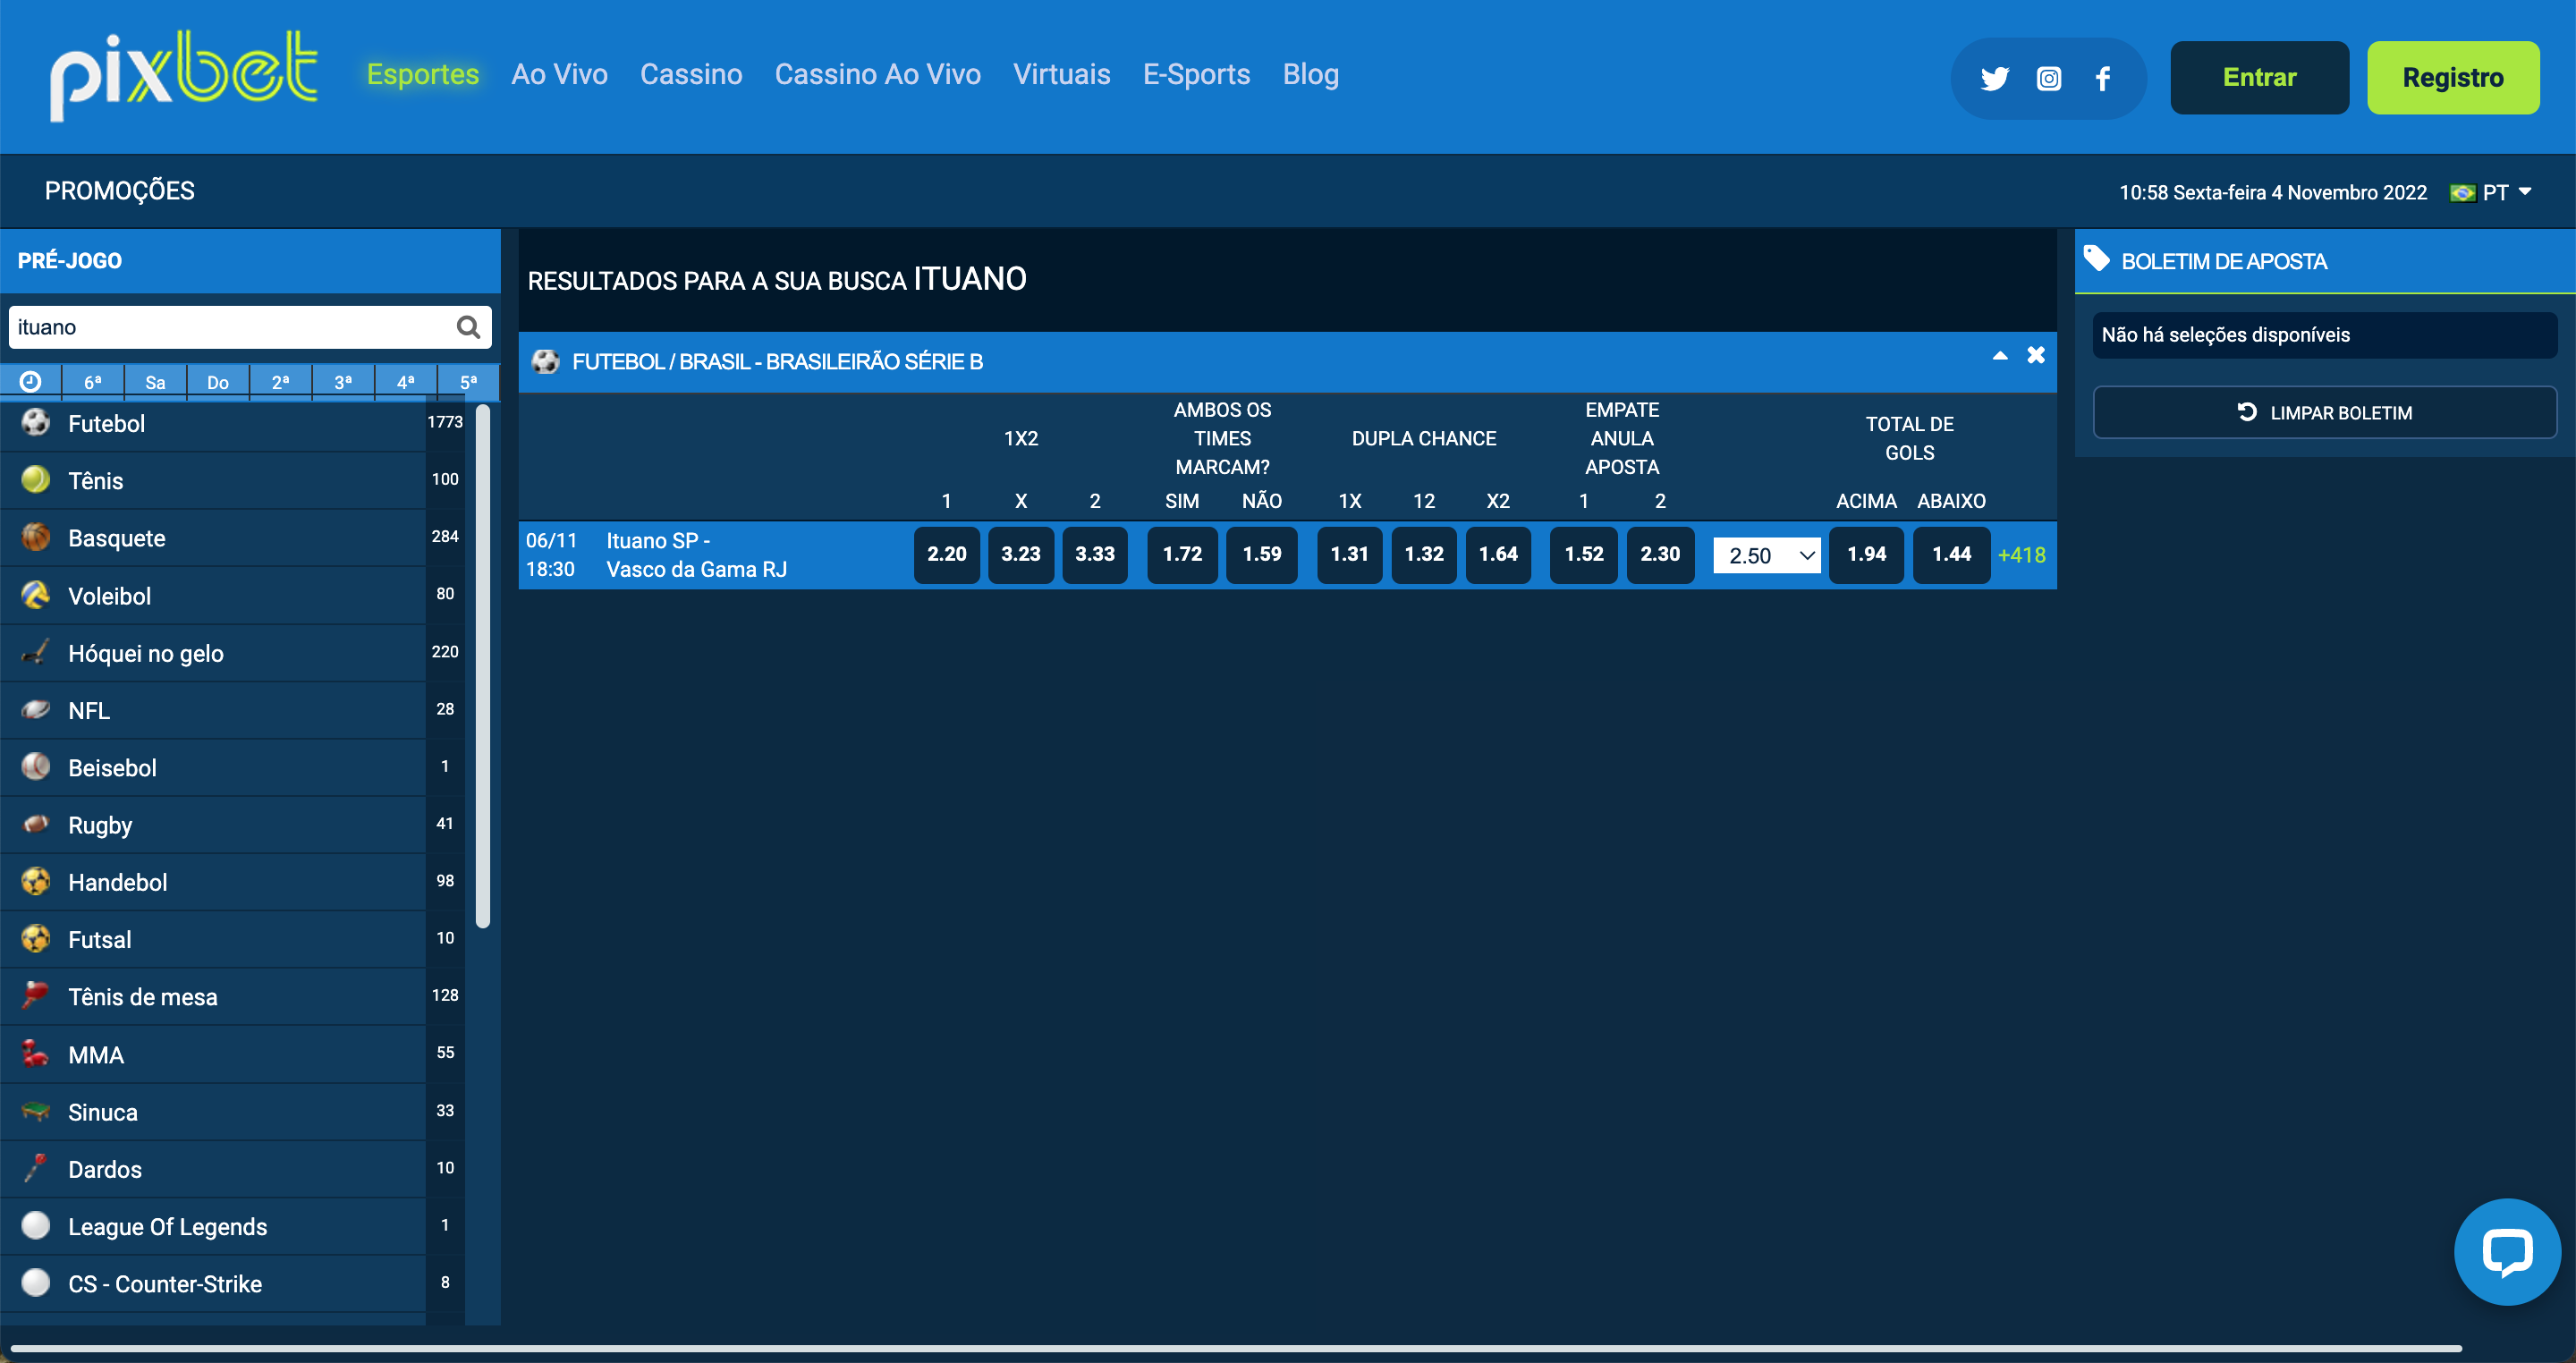Pick Ituano win odds 2.20
The width and height of the screenshot is (2576, 1363).
pos(946,555)
